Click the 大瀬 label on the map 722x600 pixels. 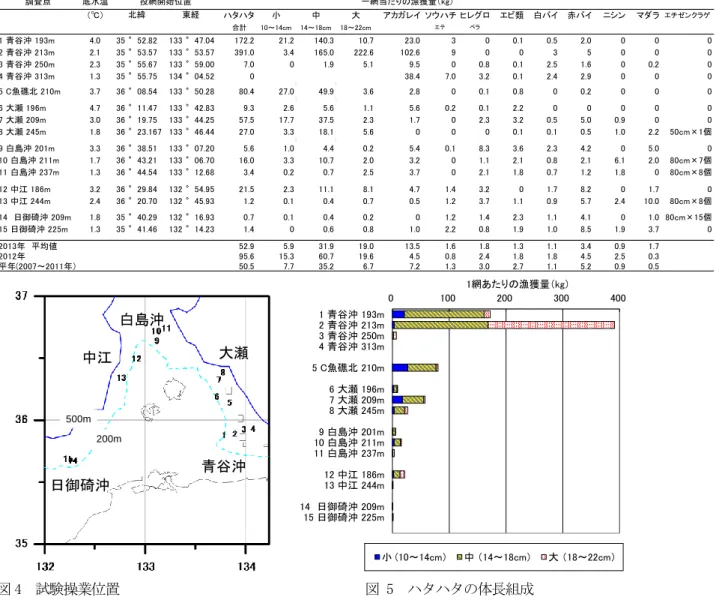(x=233, y=353)
